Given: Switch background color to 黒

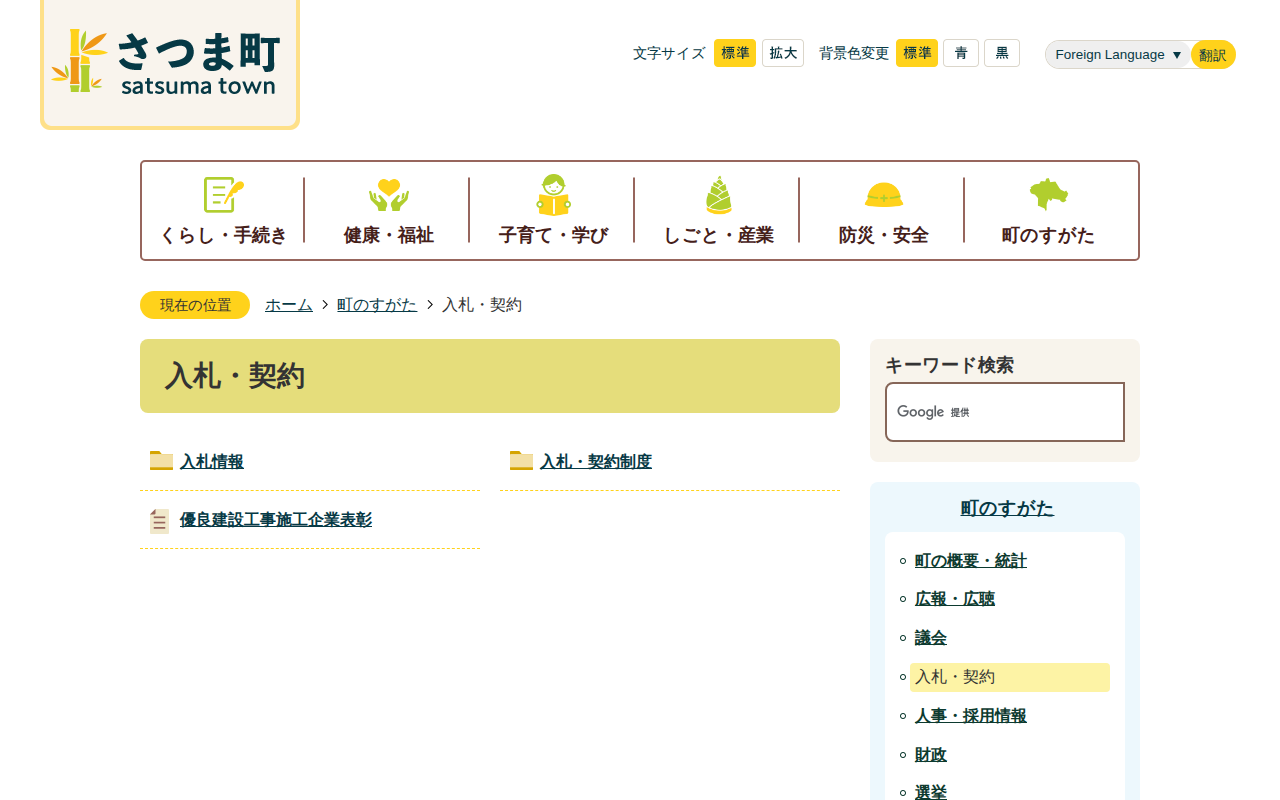Looking at the screenshot, I should point(1002,53).
